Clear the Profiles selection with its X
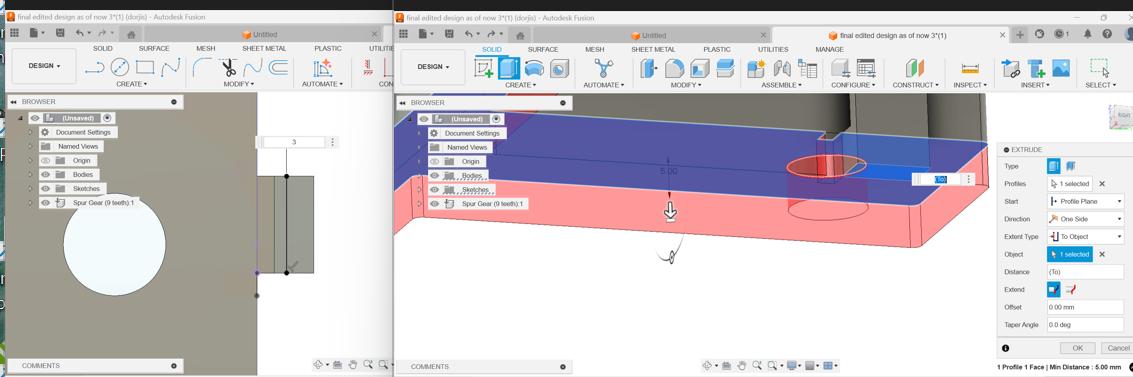This screenshot has height=377, width=1133. tap(1102, 184)
